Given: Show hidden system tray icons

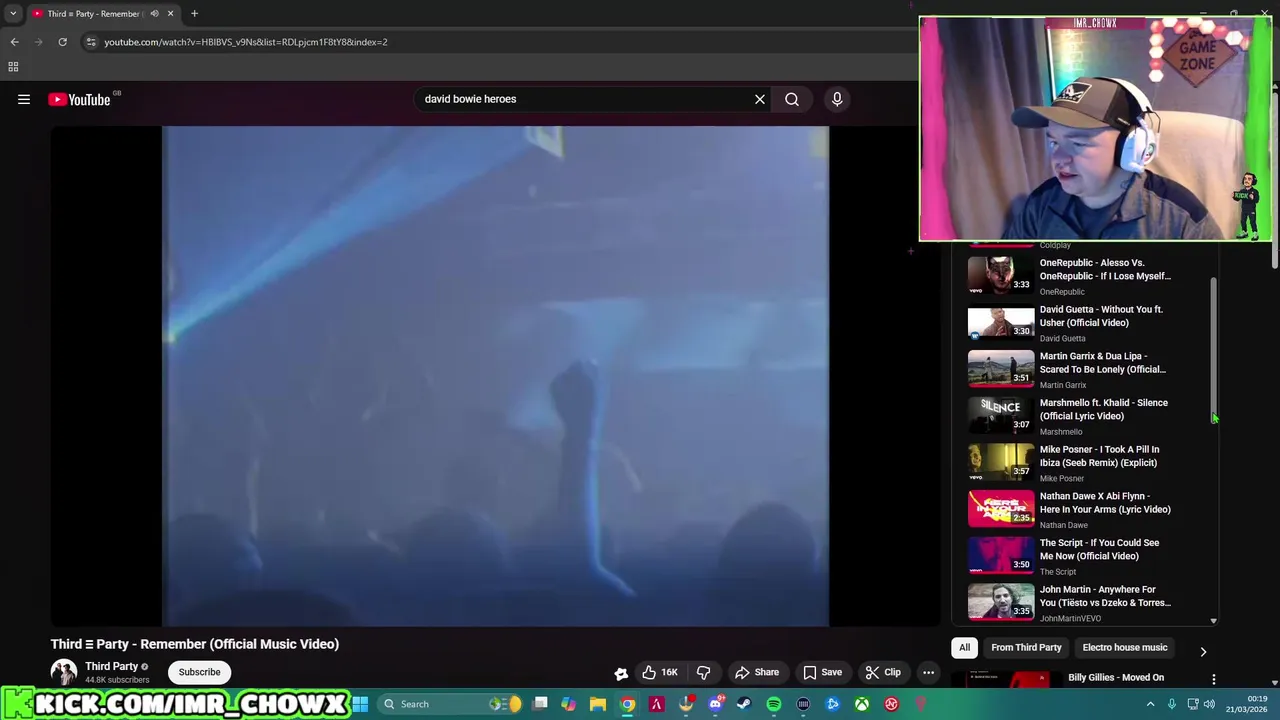Looking at the screenshot, I should [x=1150, y=704].
